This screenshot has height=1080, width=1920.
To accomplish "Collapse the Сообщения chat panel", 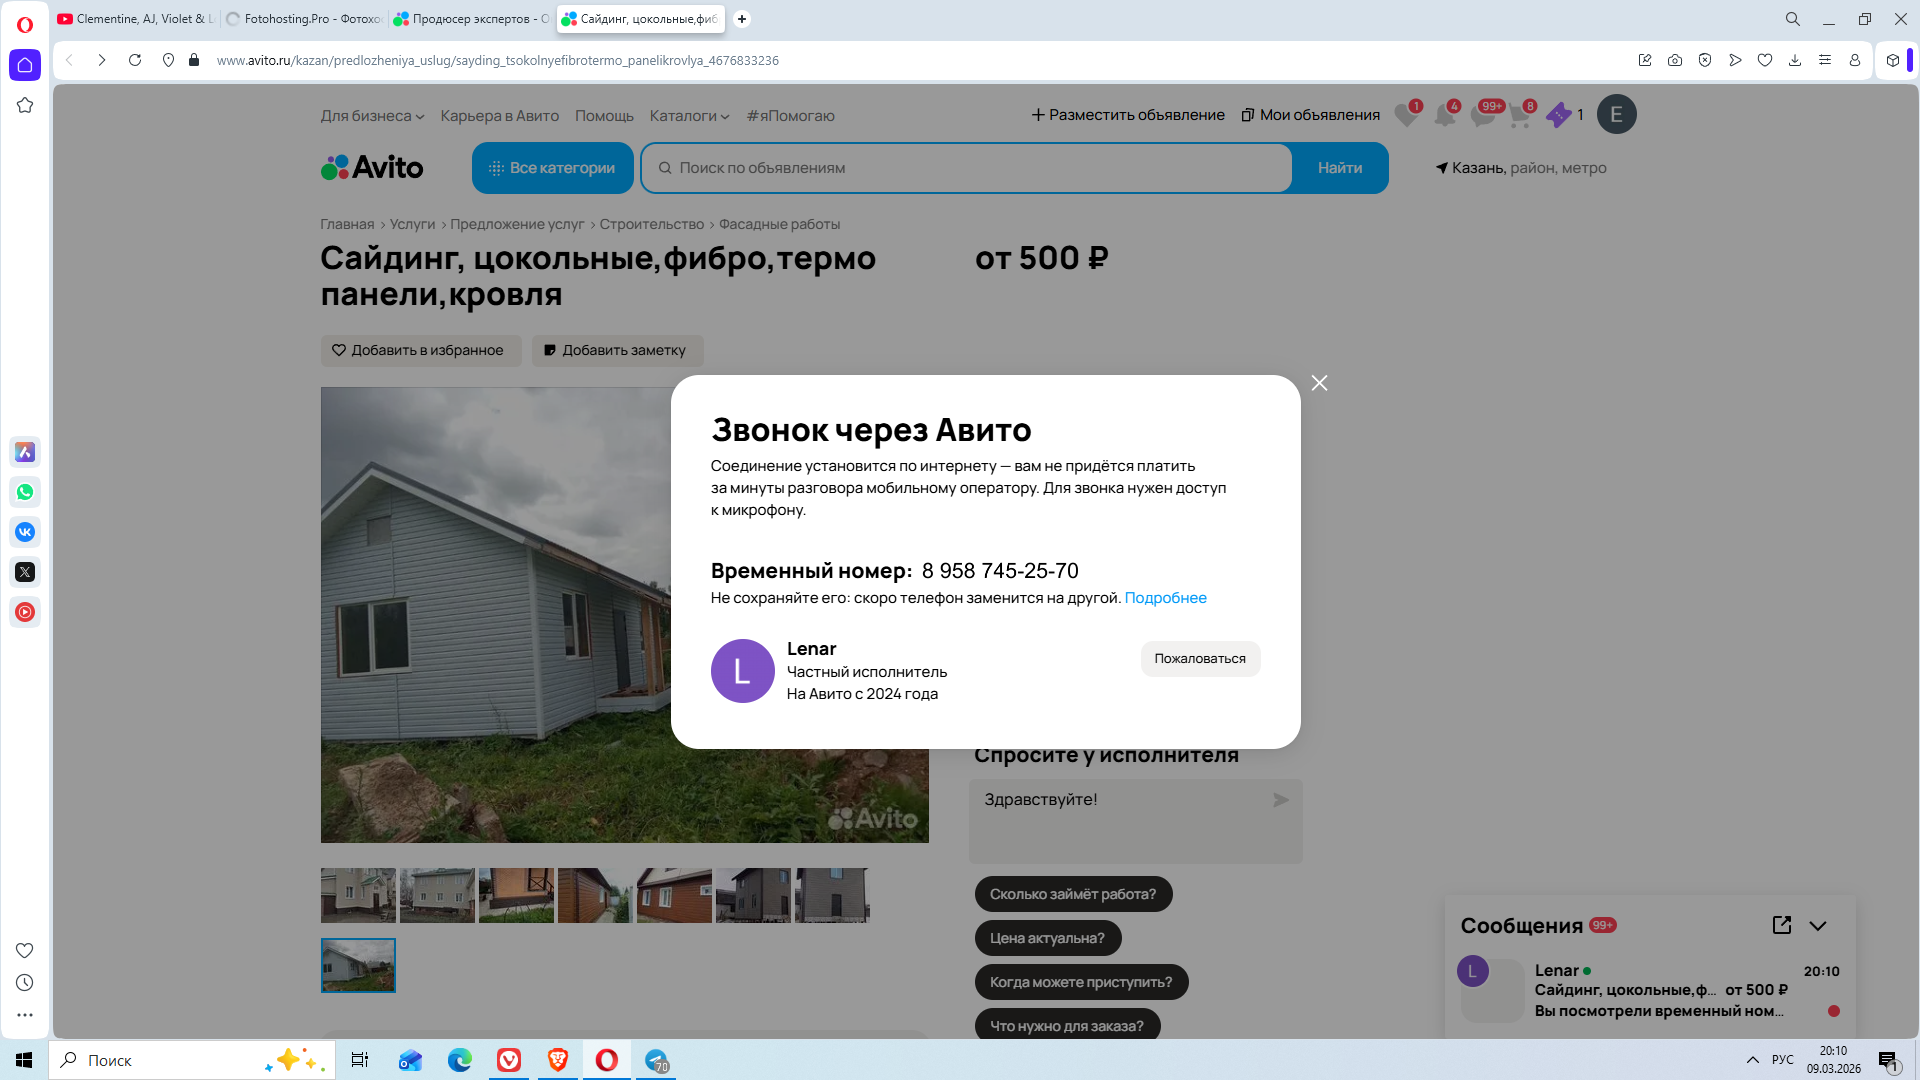I will pyautogui.click(x=1818, y=925).
